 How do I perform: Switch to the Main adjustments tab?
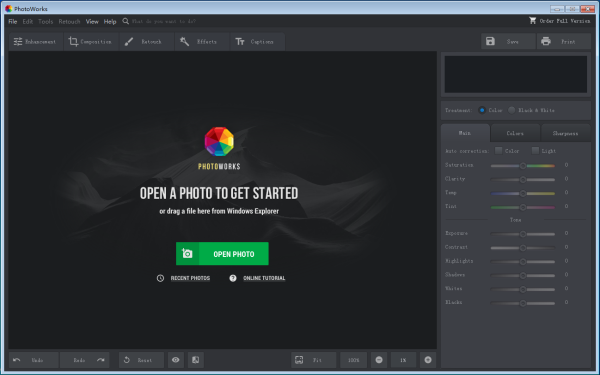click(465, 133)
